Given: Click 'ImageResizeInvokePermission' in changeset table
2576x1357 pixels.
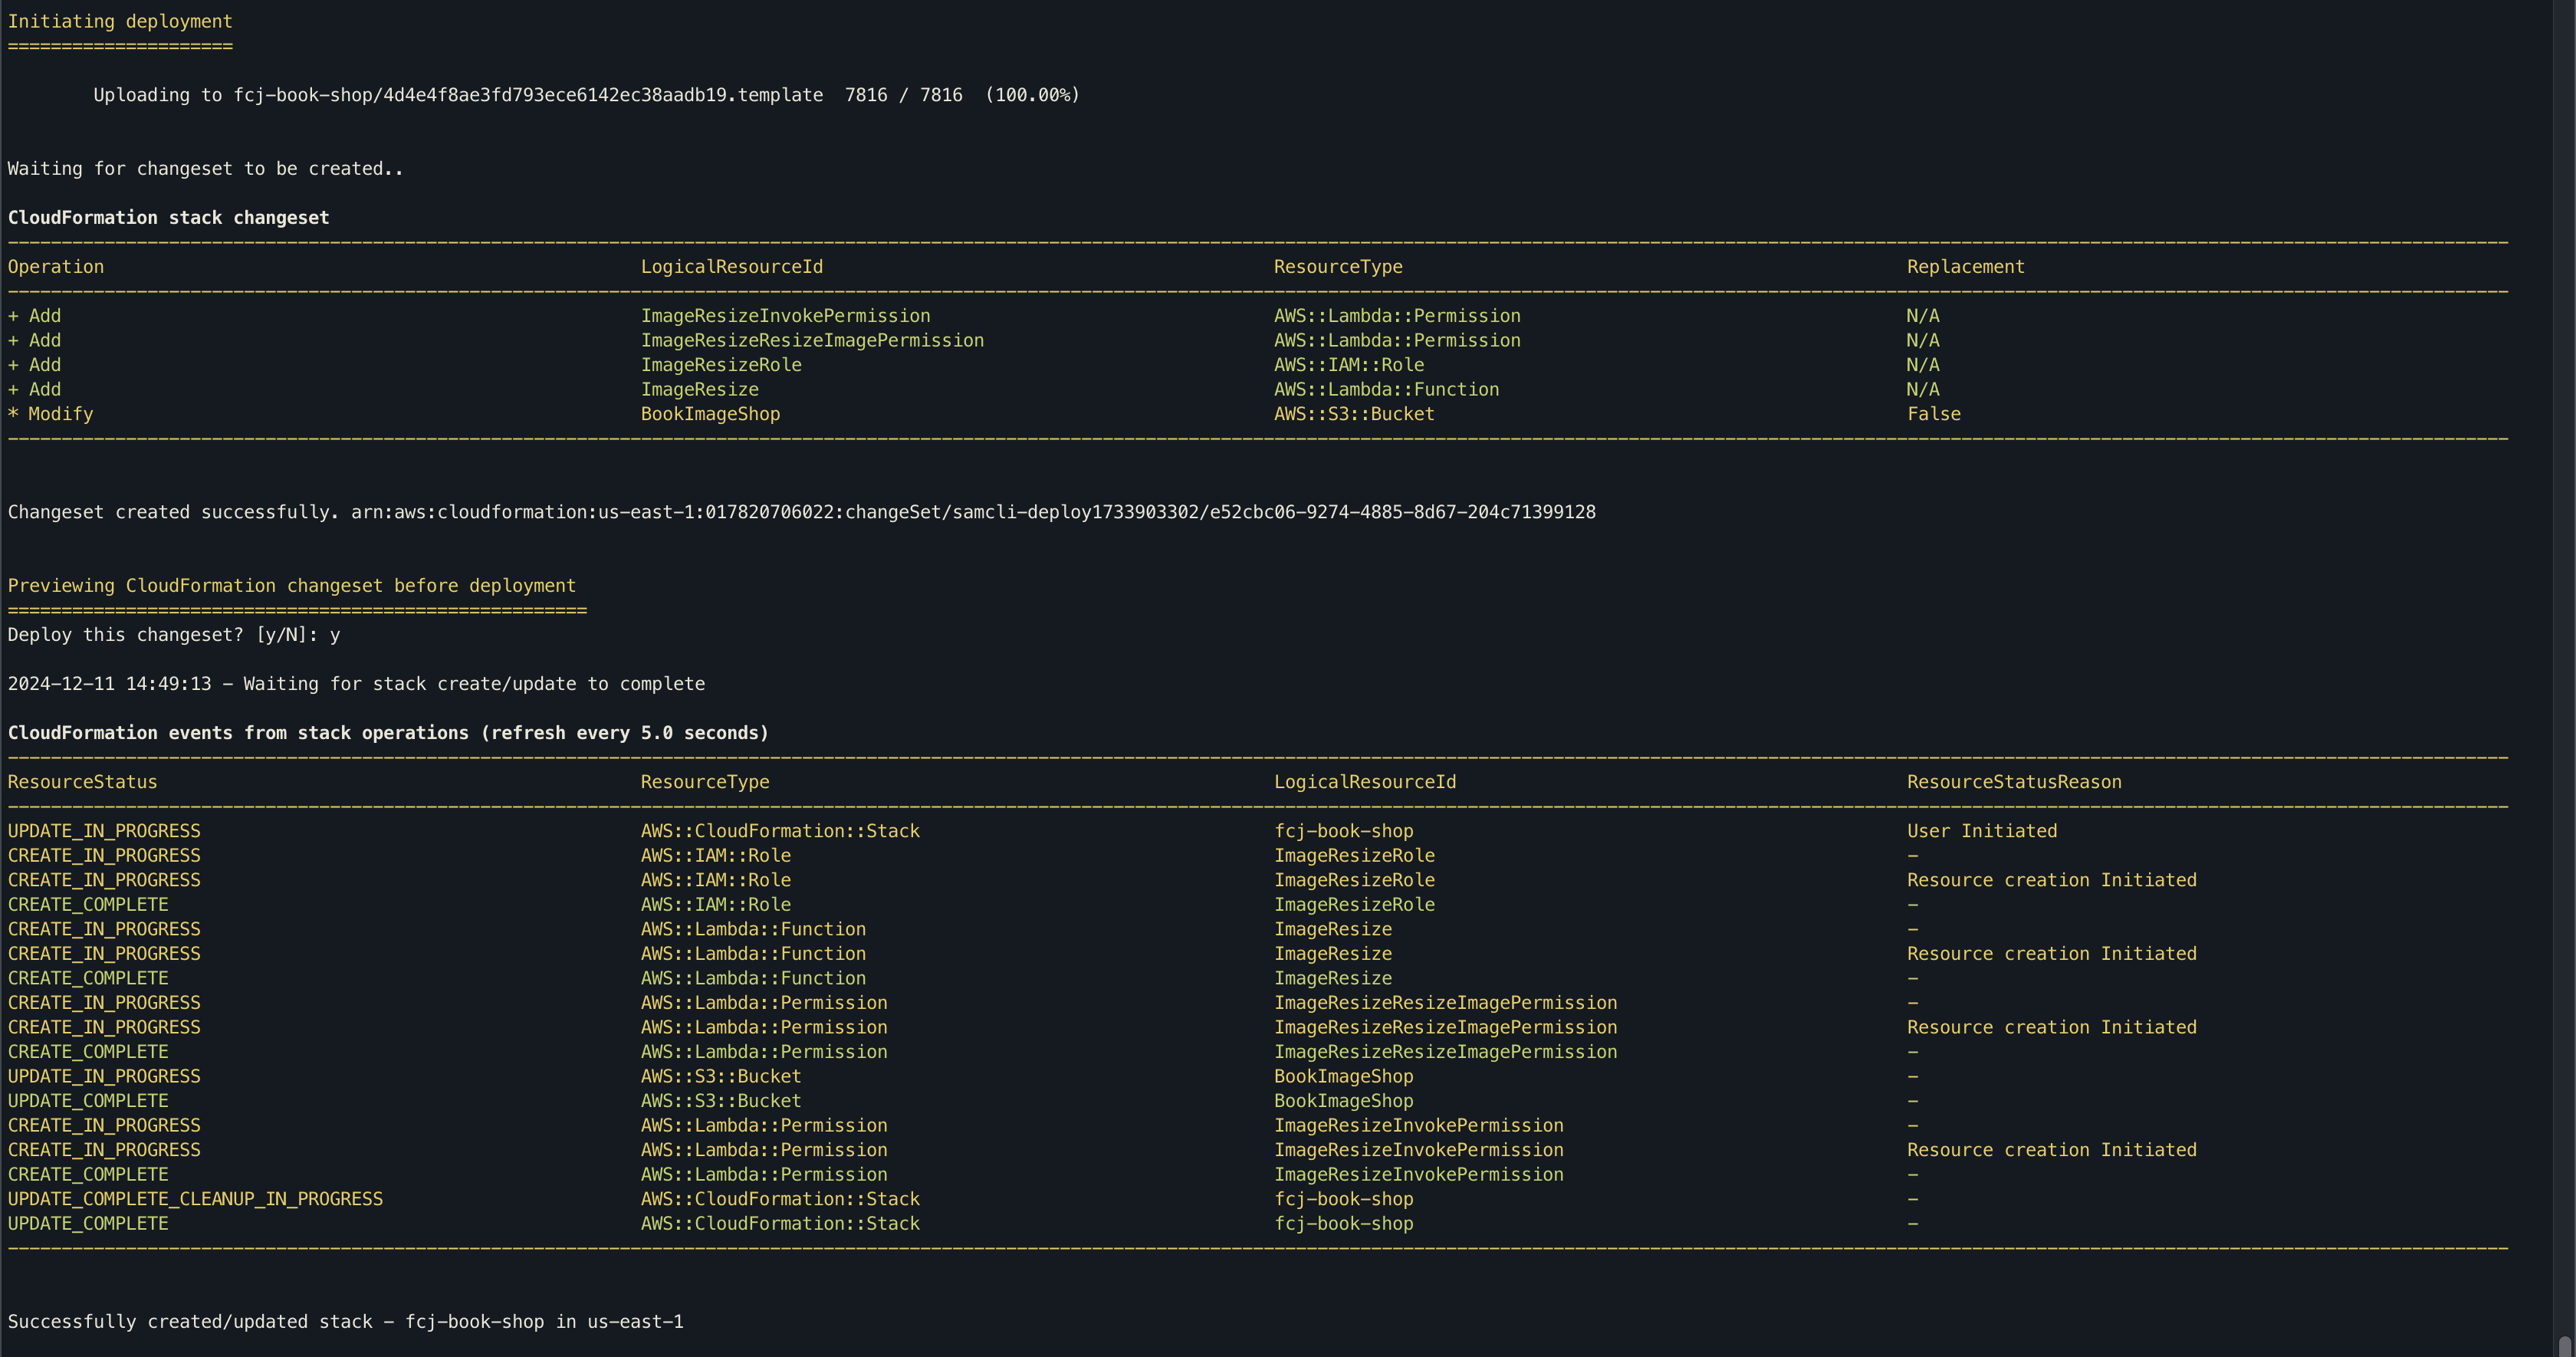Looking at the screenshot, I should pyautogui.click(x=785, y=316).
